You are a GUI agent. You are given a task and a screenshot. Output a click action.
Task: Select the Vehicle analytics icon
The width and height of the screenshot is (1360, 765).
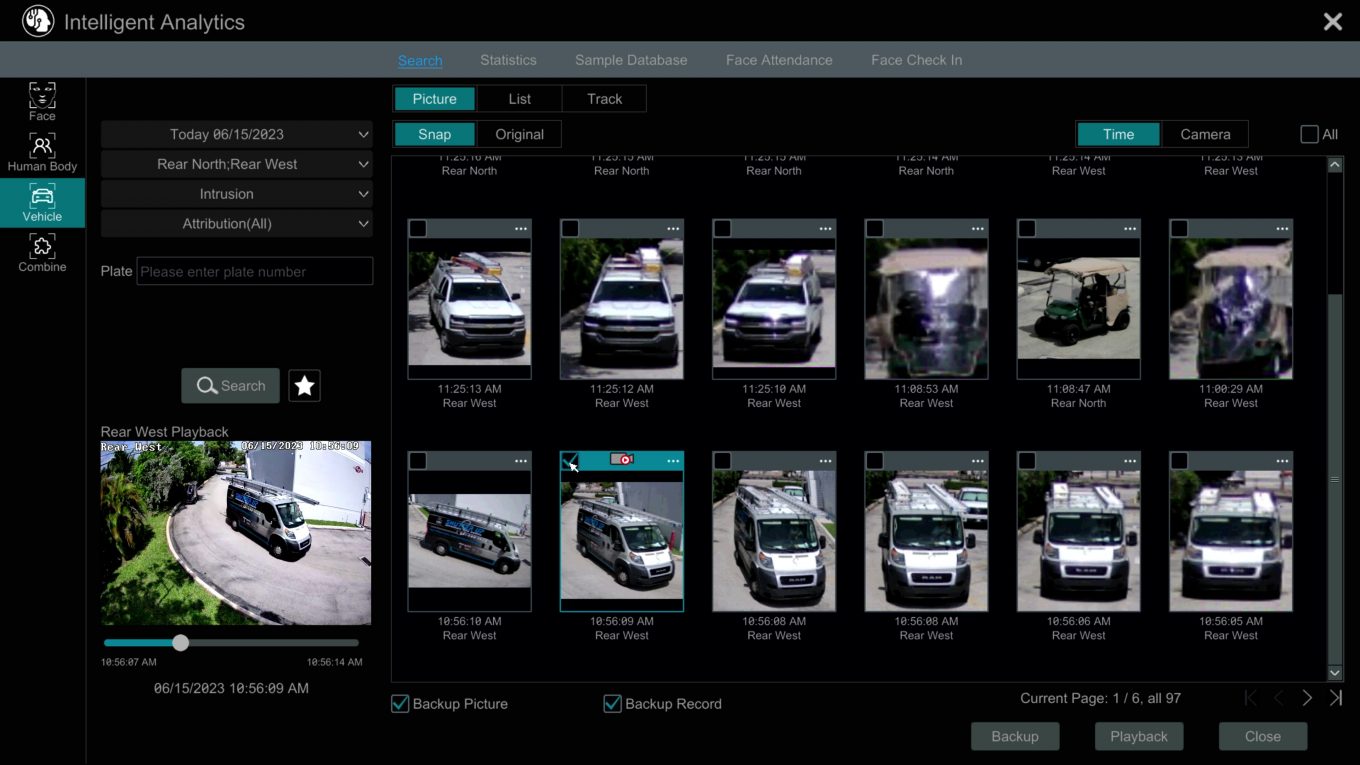tap(42, 203)
